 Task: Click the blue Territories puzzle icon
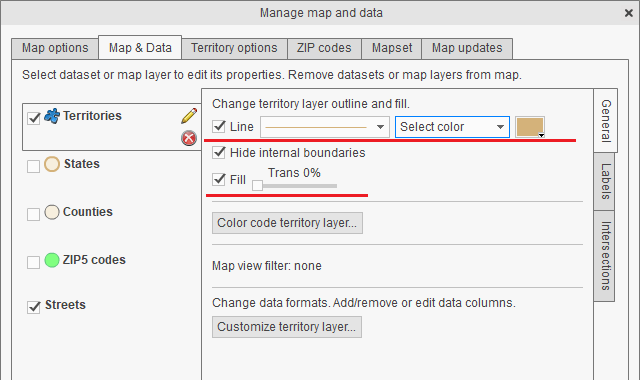point(52,116)
